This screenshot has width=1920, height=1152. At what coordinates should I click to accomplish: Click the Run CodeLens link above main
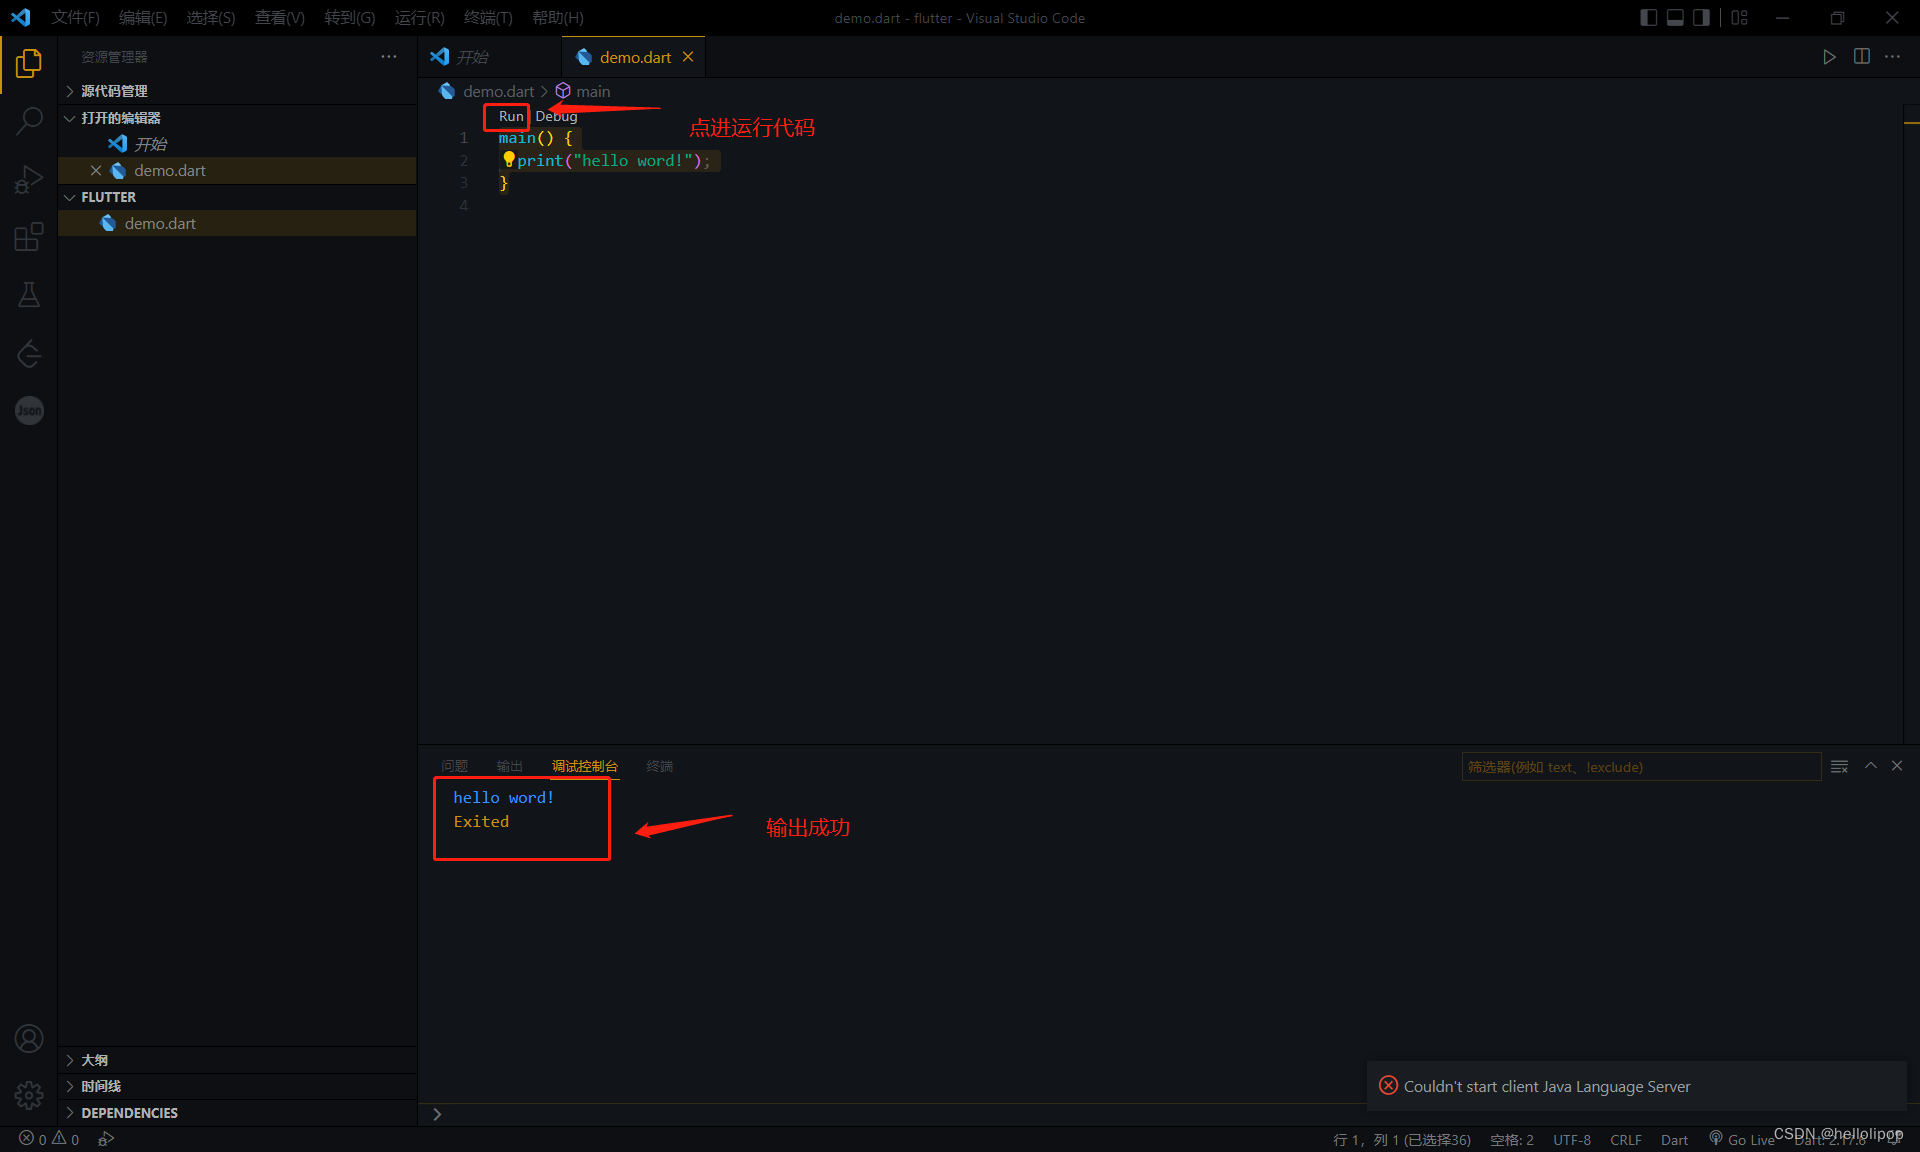pos(510,116)
